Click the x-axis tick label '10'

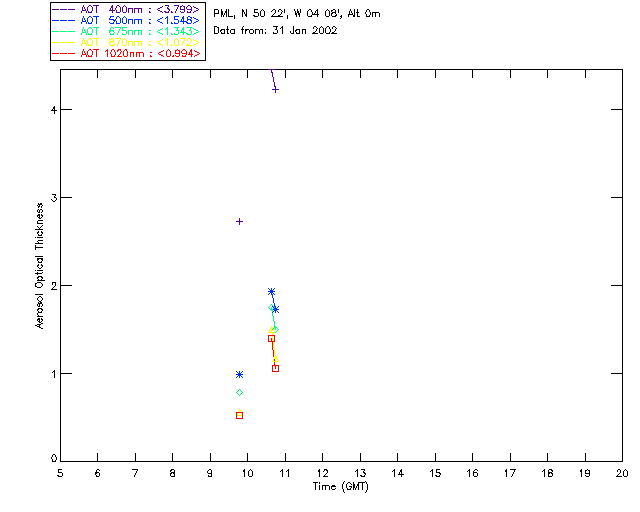tap(247, 473)
